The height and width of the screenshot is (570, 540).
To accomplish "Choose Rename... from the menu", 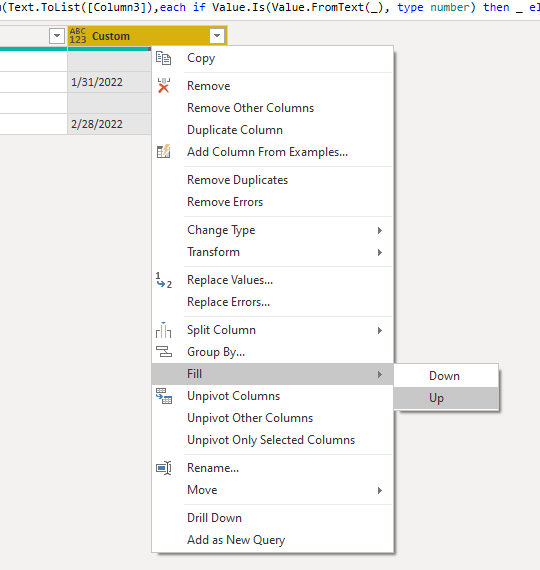I will 272,468.
